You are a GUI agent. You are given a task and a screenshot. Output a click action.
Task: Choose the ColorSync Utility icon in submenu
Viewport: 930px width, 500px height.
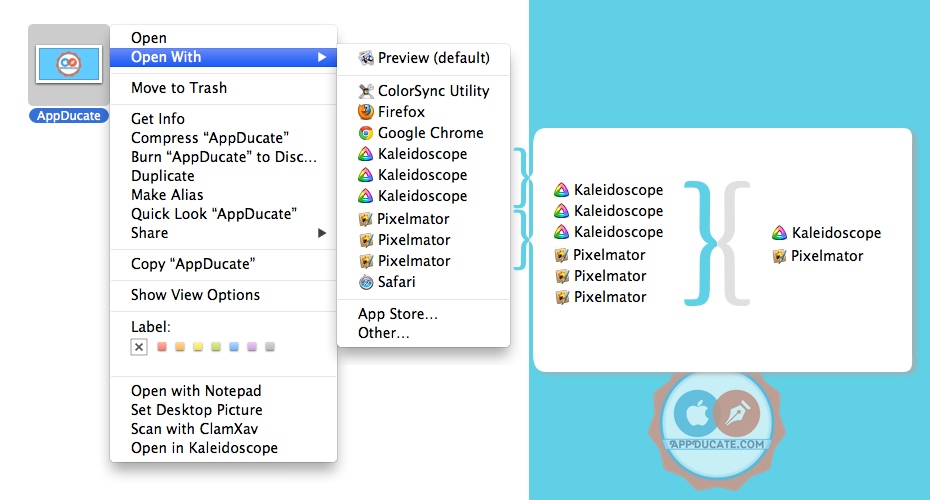(366, 91)
